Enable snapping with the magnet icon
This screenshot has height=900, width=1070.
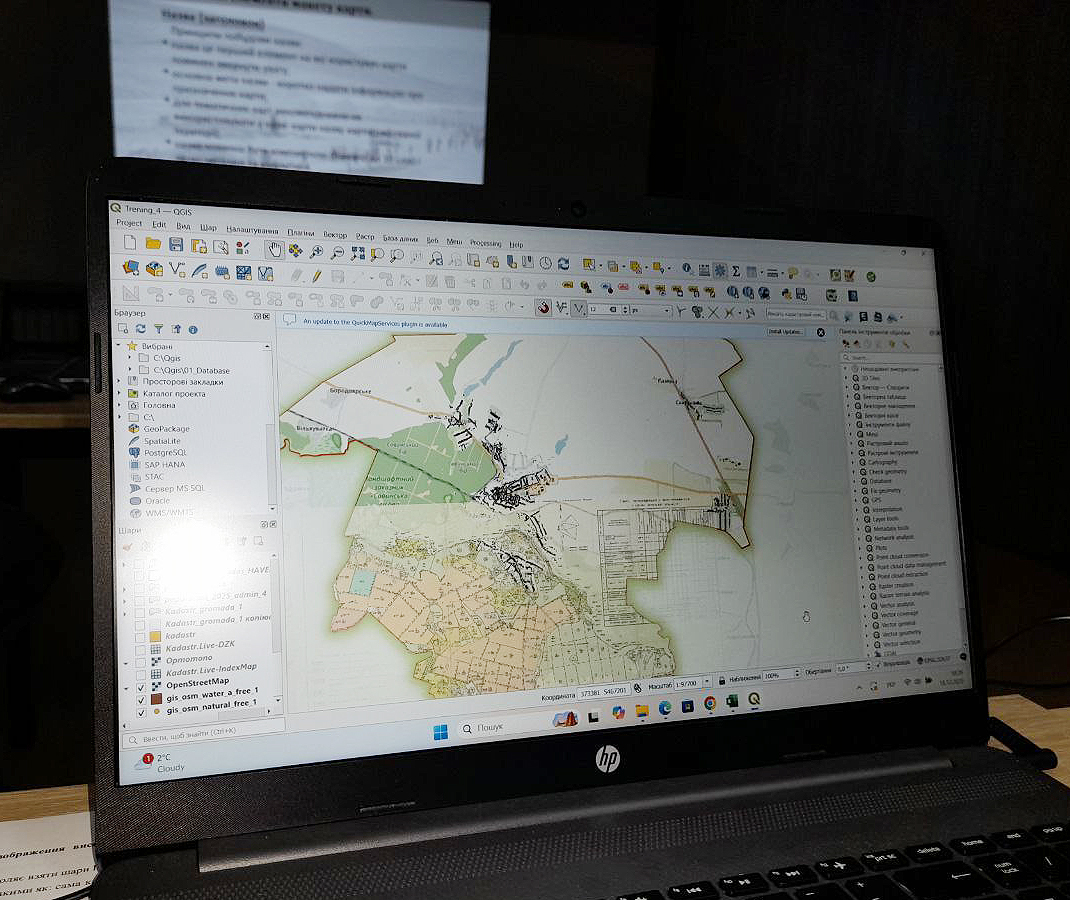(543, 307)
